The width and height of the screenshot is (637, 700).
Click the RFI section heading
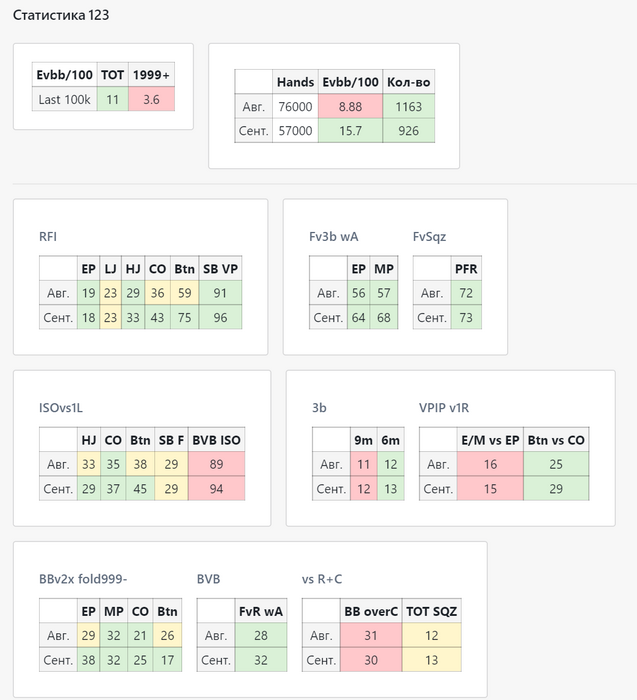tap(48, 237)
